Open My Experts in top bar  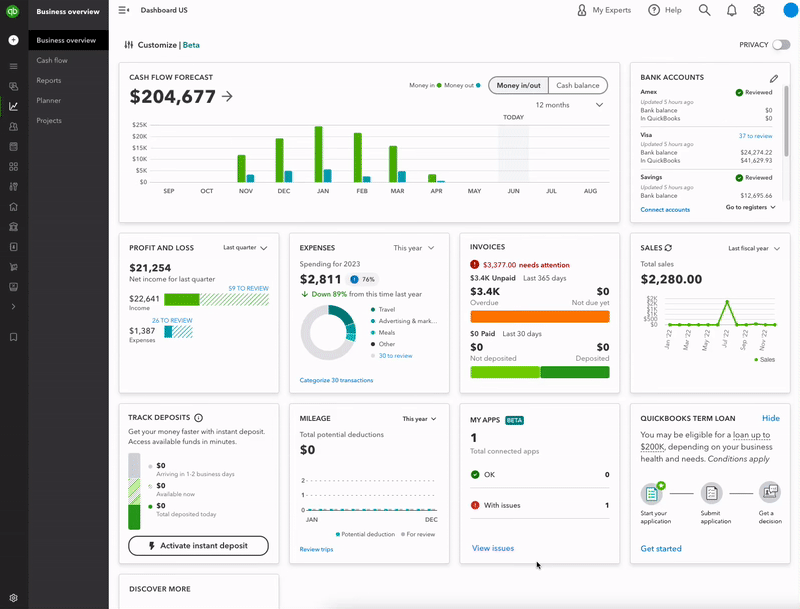(604, 10)
